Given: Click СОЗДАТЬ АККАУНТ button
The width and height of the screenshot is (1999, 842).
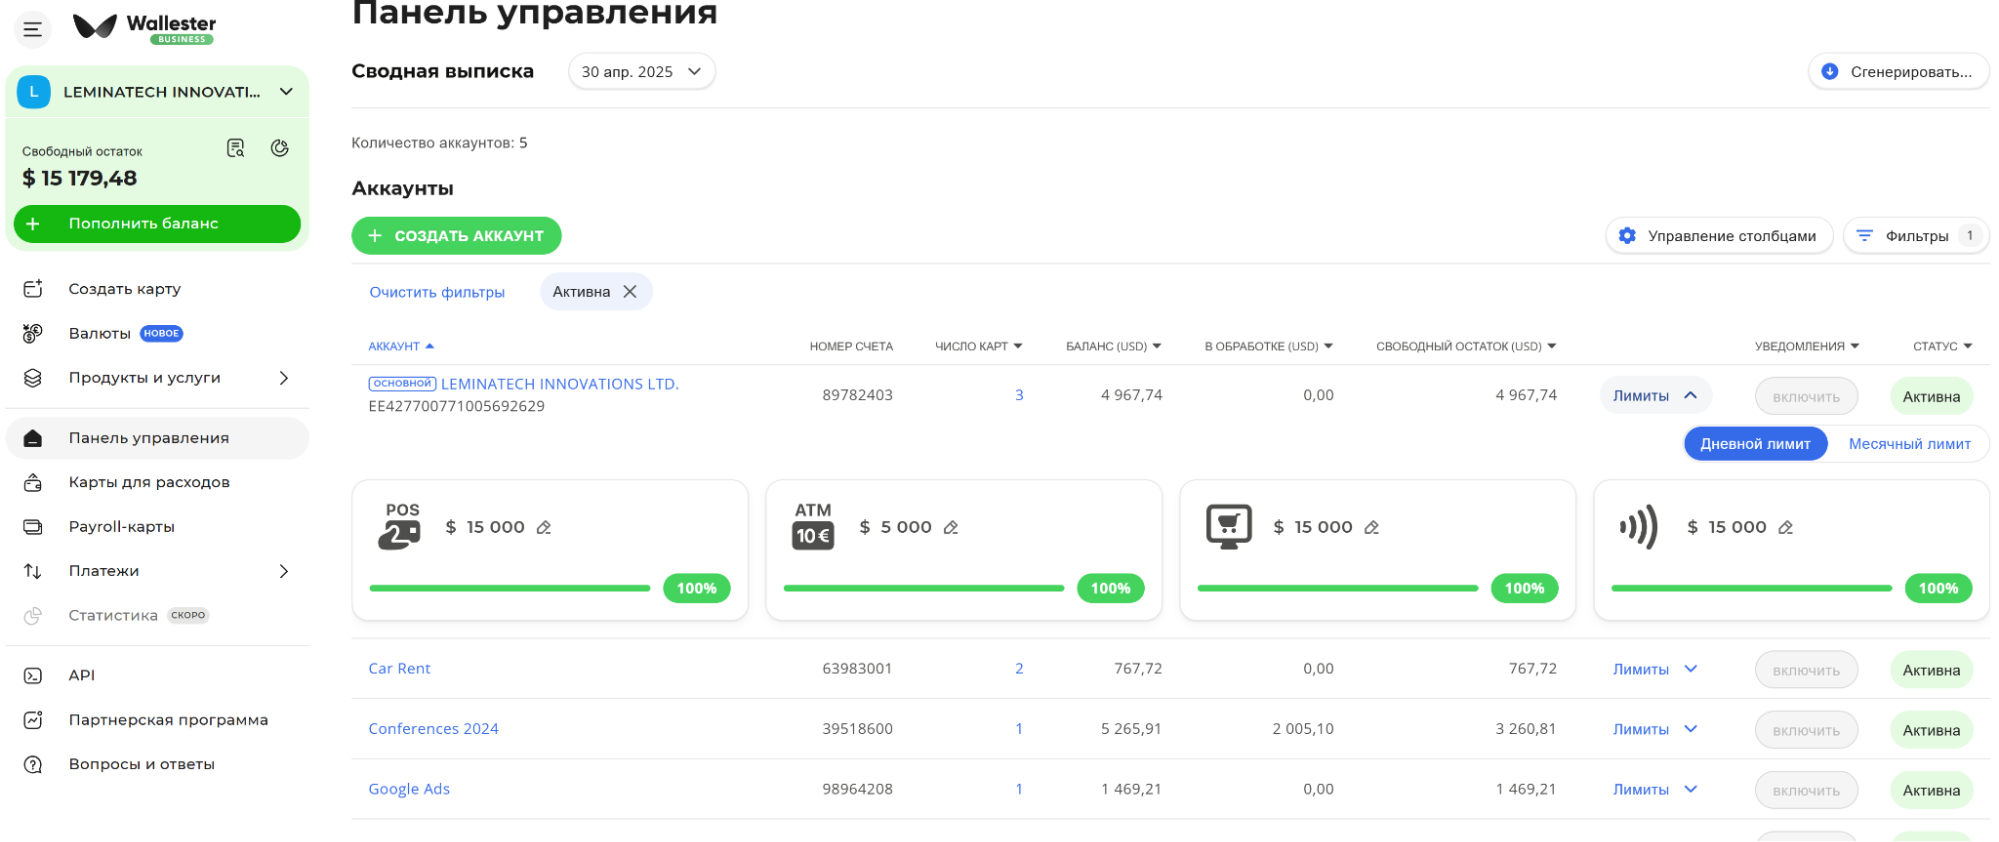Looking at the screenshot, I should coord(456,236).
